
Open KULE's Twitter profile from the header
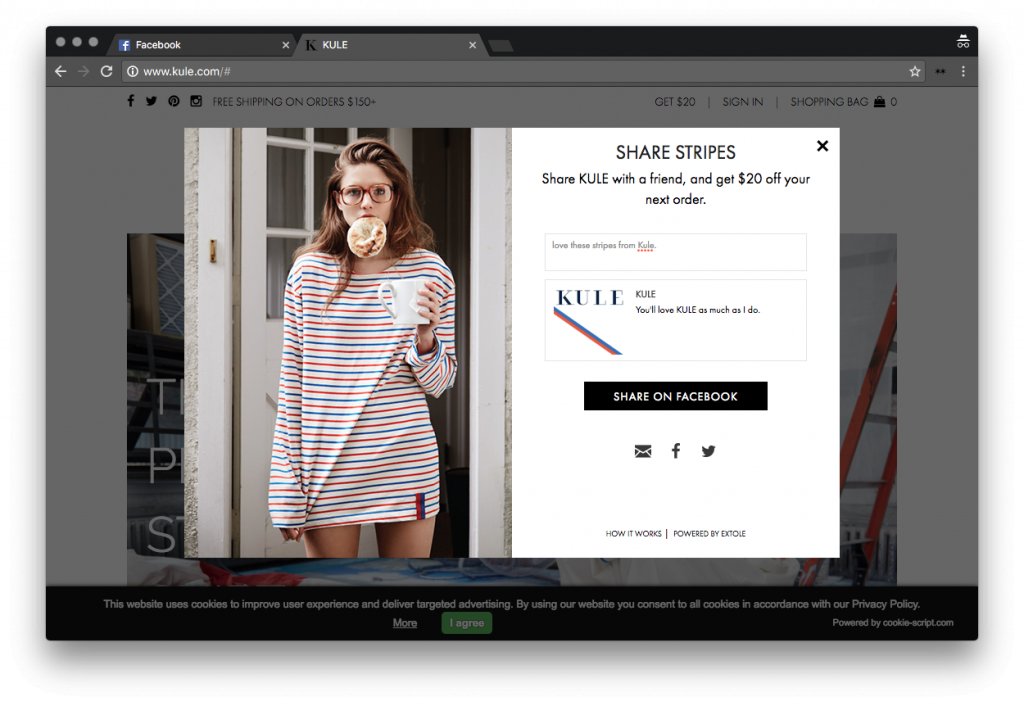[x=151, y=101]
